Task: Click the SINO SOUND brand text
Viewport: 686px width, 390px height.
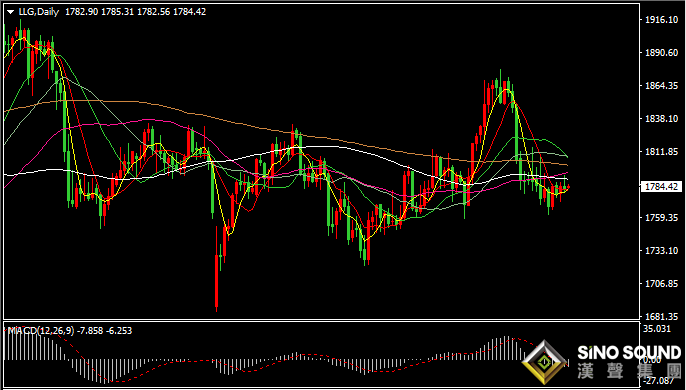Action: pos(629,352)
